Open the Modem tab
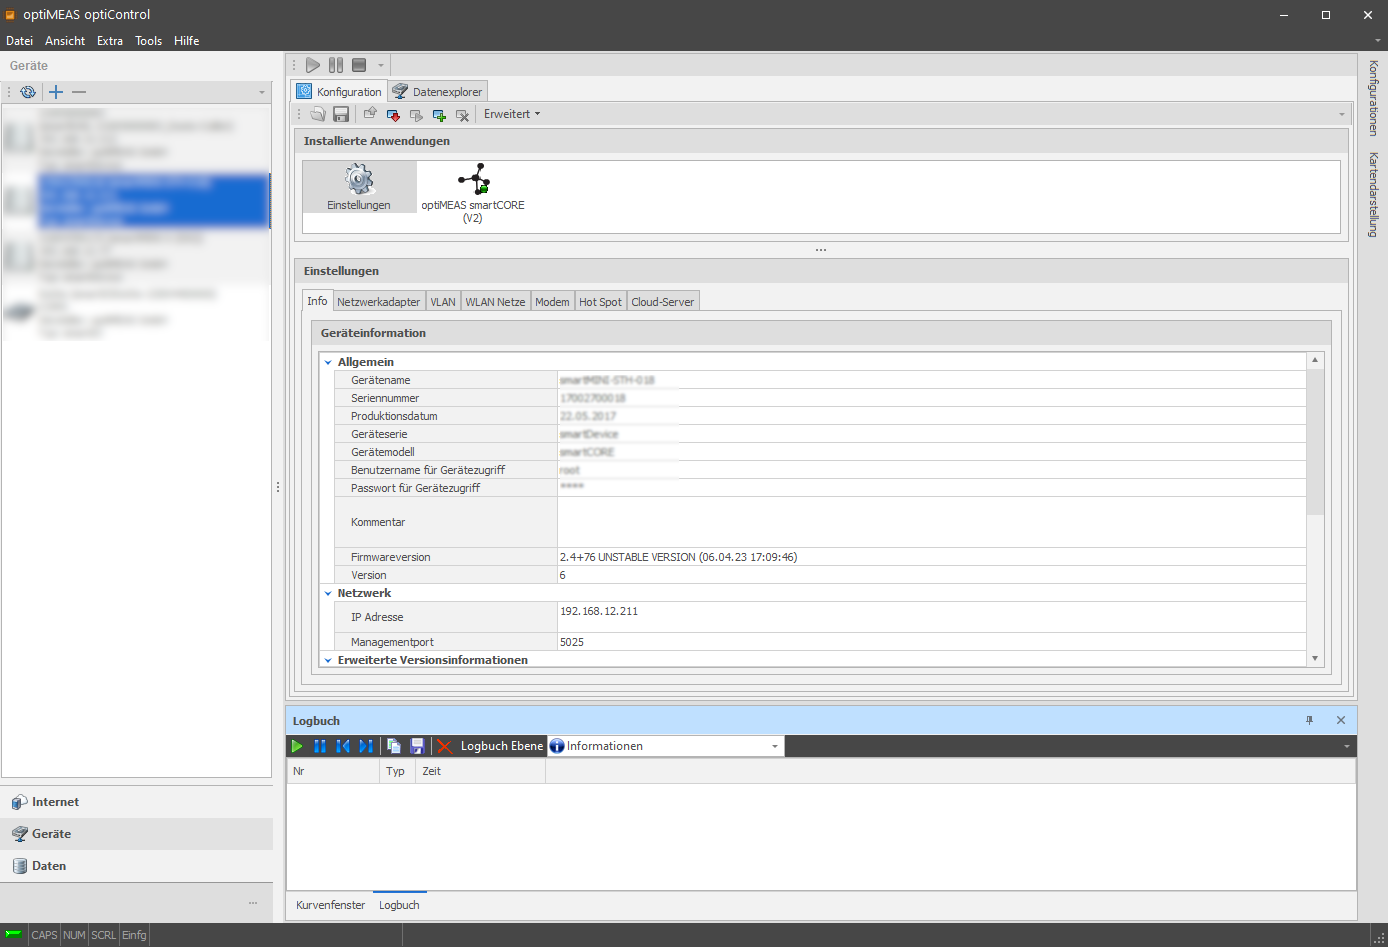This screenshot has height=947, width=1388. point(552,302)
